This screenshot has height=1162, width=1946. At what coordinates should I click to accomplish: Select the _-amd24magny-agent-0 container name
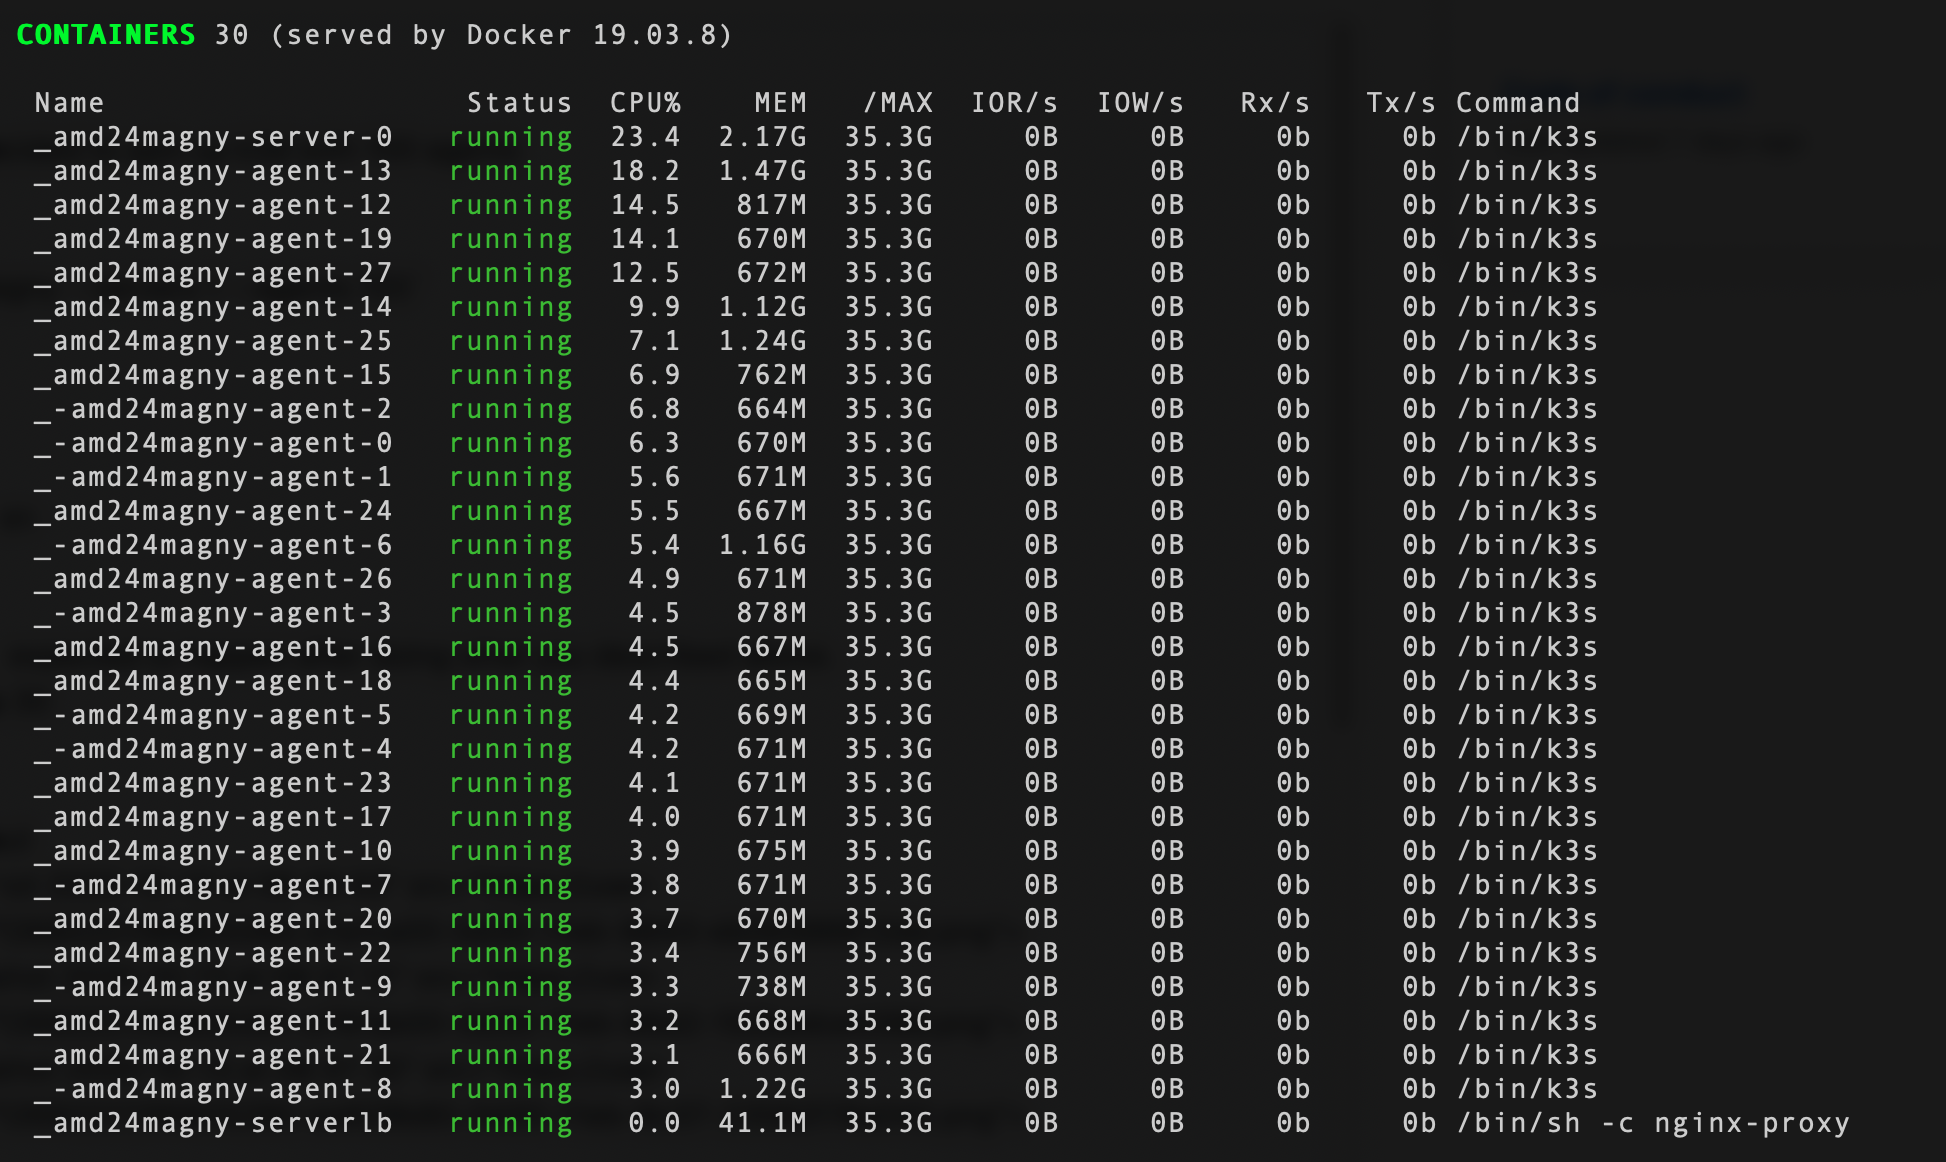pos(214,443)
